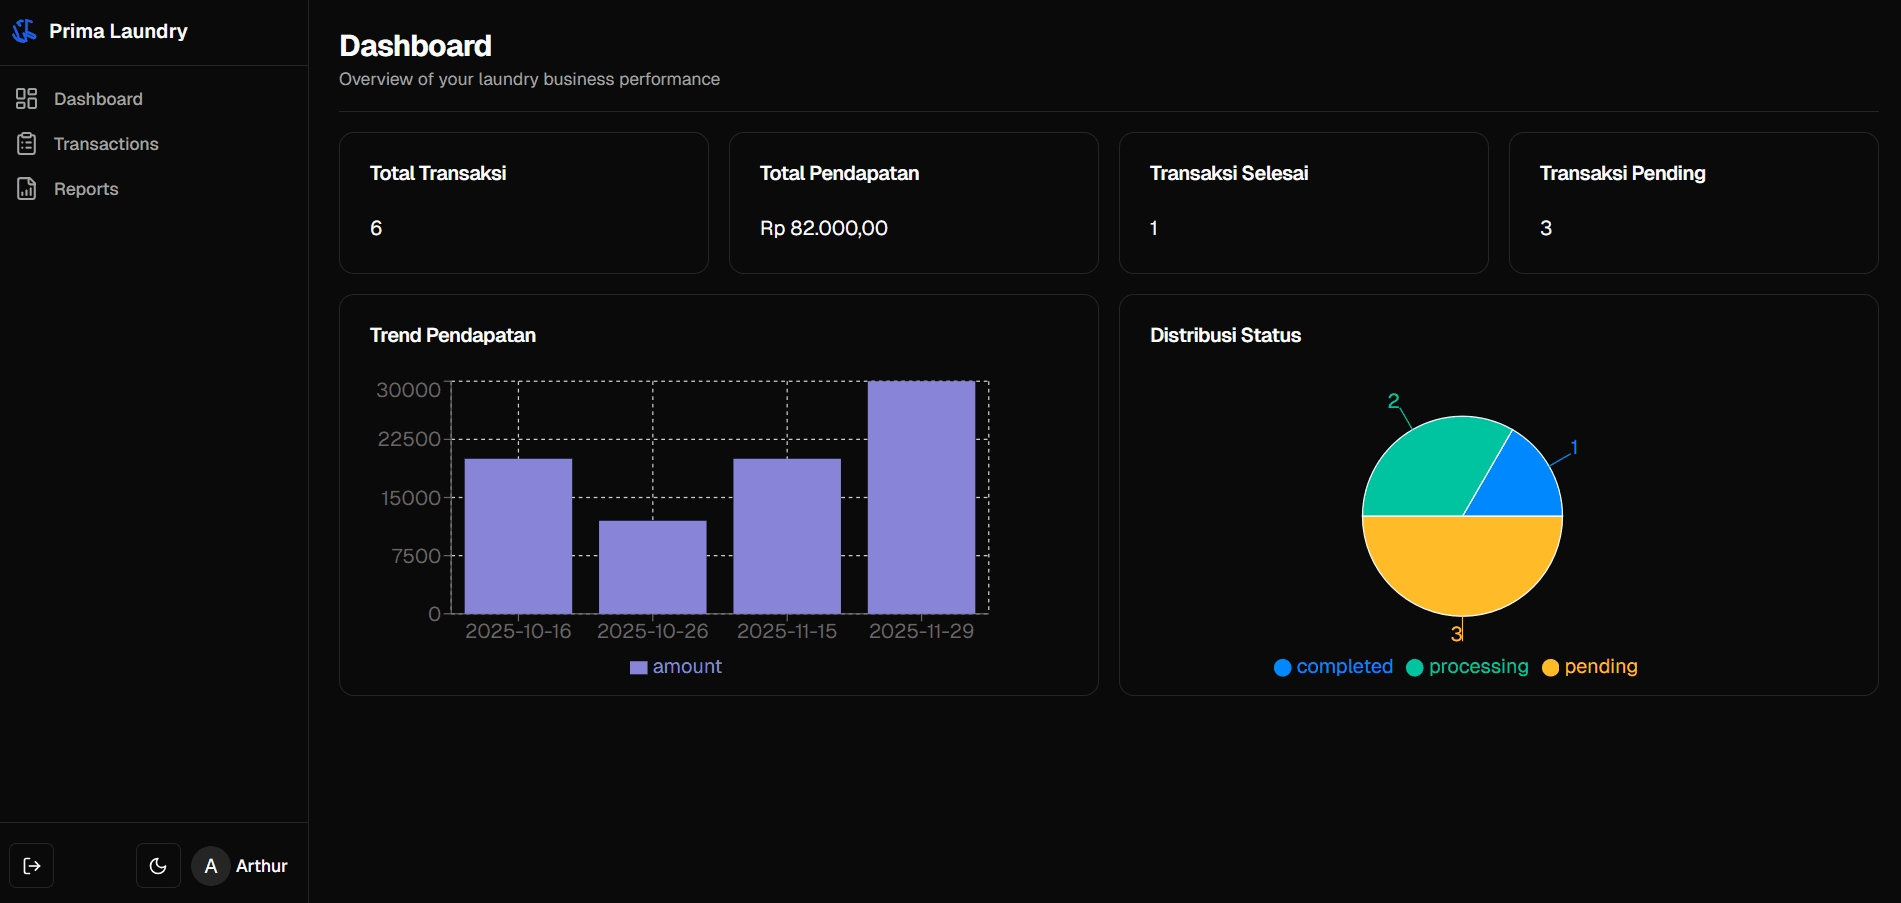Click the Prima Laundry brand name
This screenshot has height=903, width=1901.
click(x=118, y=31)
